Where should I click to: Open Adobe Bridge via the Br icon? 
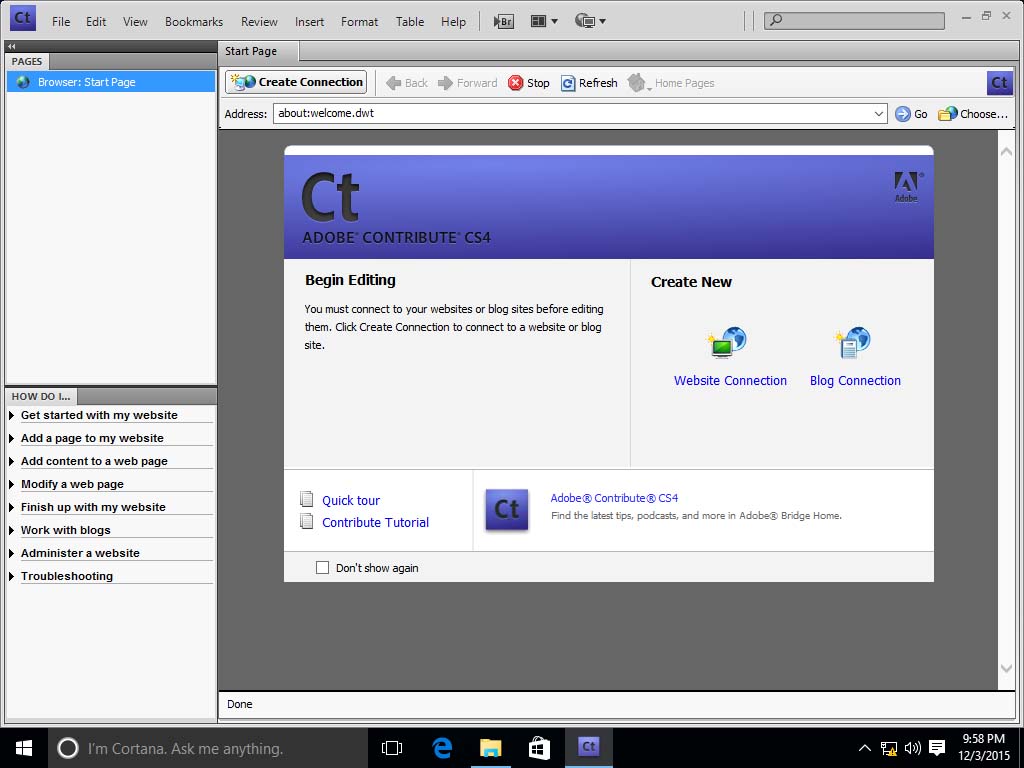click(503, 22)
